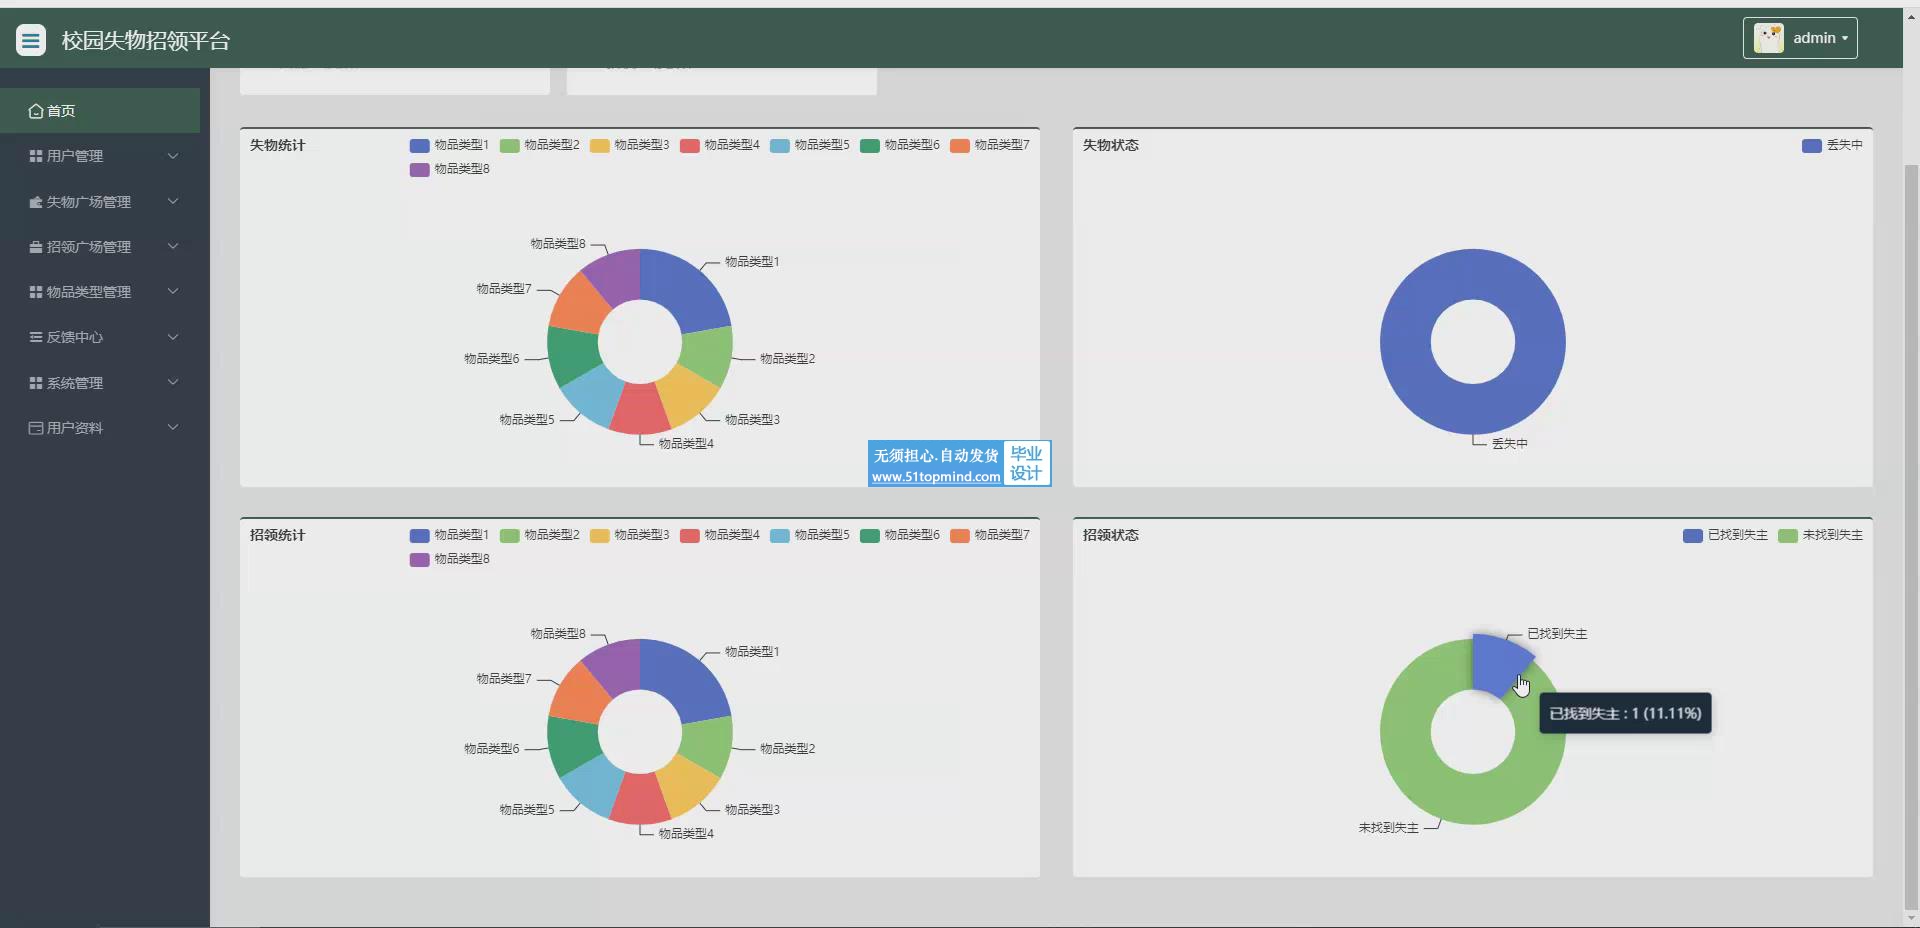The width and height of the screenshot is (1920, 928).
Task: Toggle 物品类型1 legend in 失物统计 chart
Action: pos(449,145)
